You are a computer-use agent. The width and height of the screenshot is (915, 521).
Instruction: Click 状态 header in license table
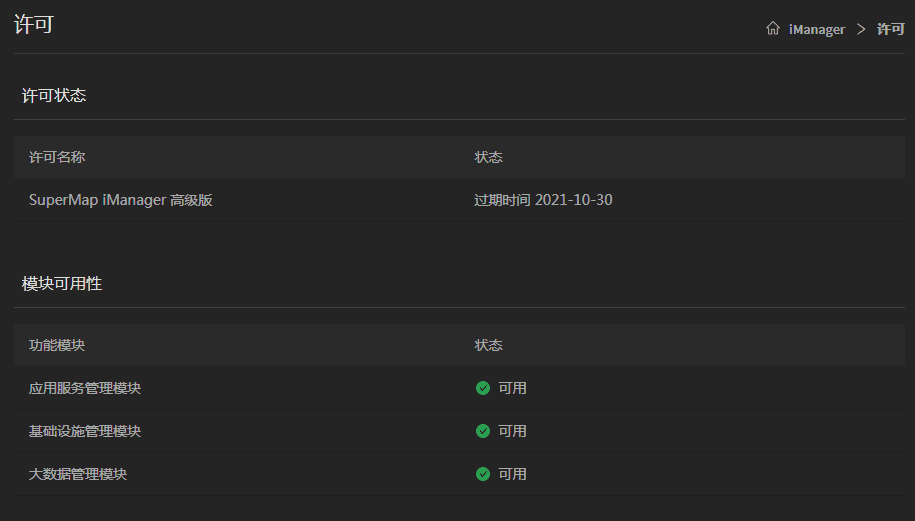(x=488, y=158)
